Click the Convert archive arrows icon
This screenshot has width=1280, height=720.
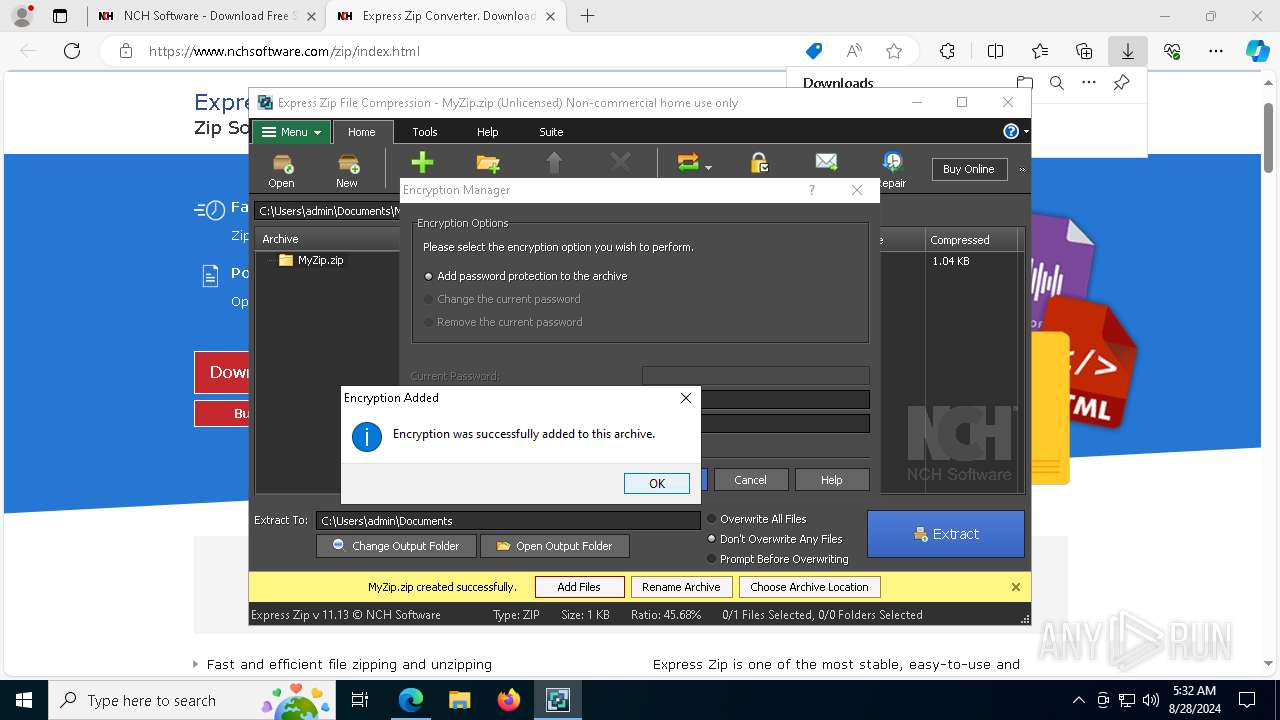(x=688, y=163)
